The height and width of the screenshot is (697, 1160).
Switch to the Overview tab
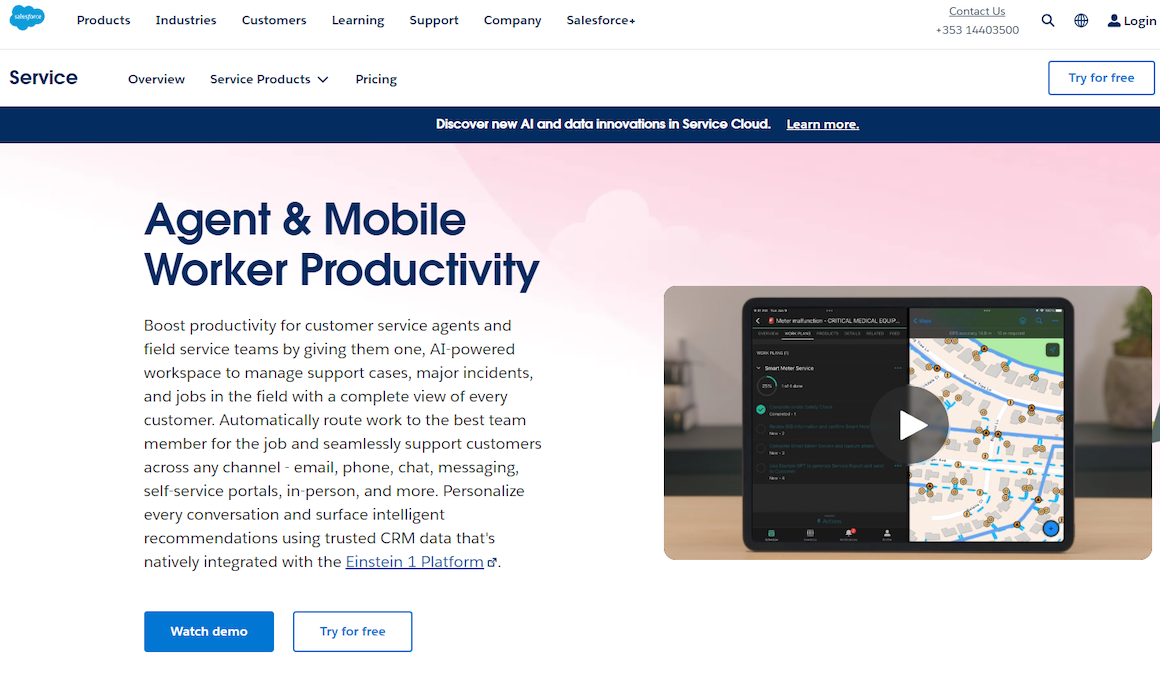click(156, 79)
